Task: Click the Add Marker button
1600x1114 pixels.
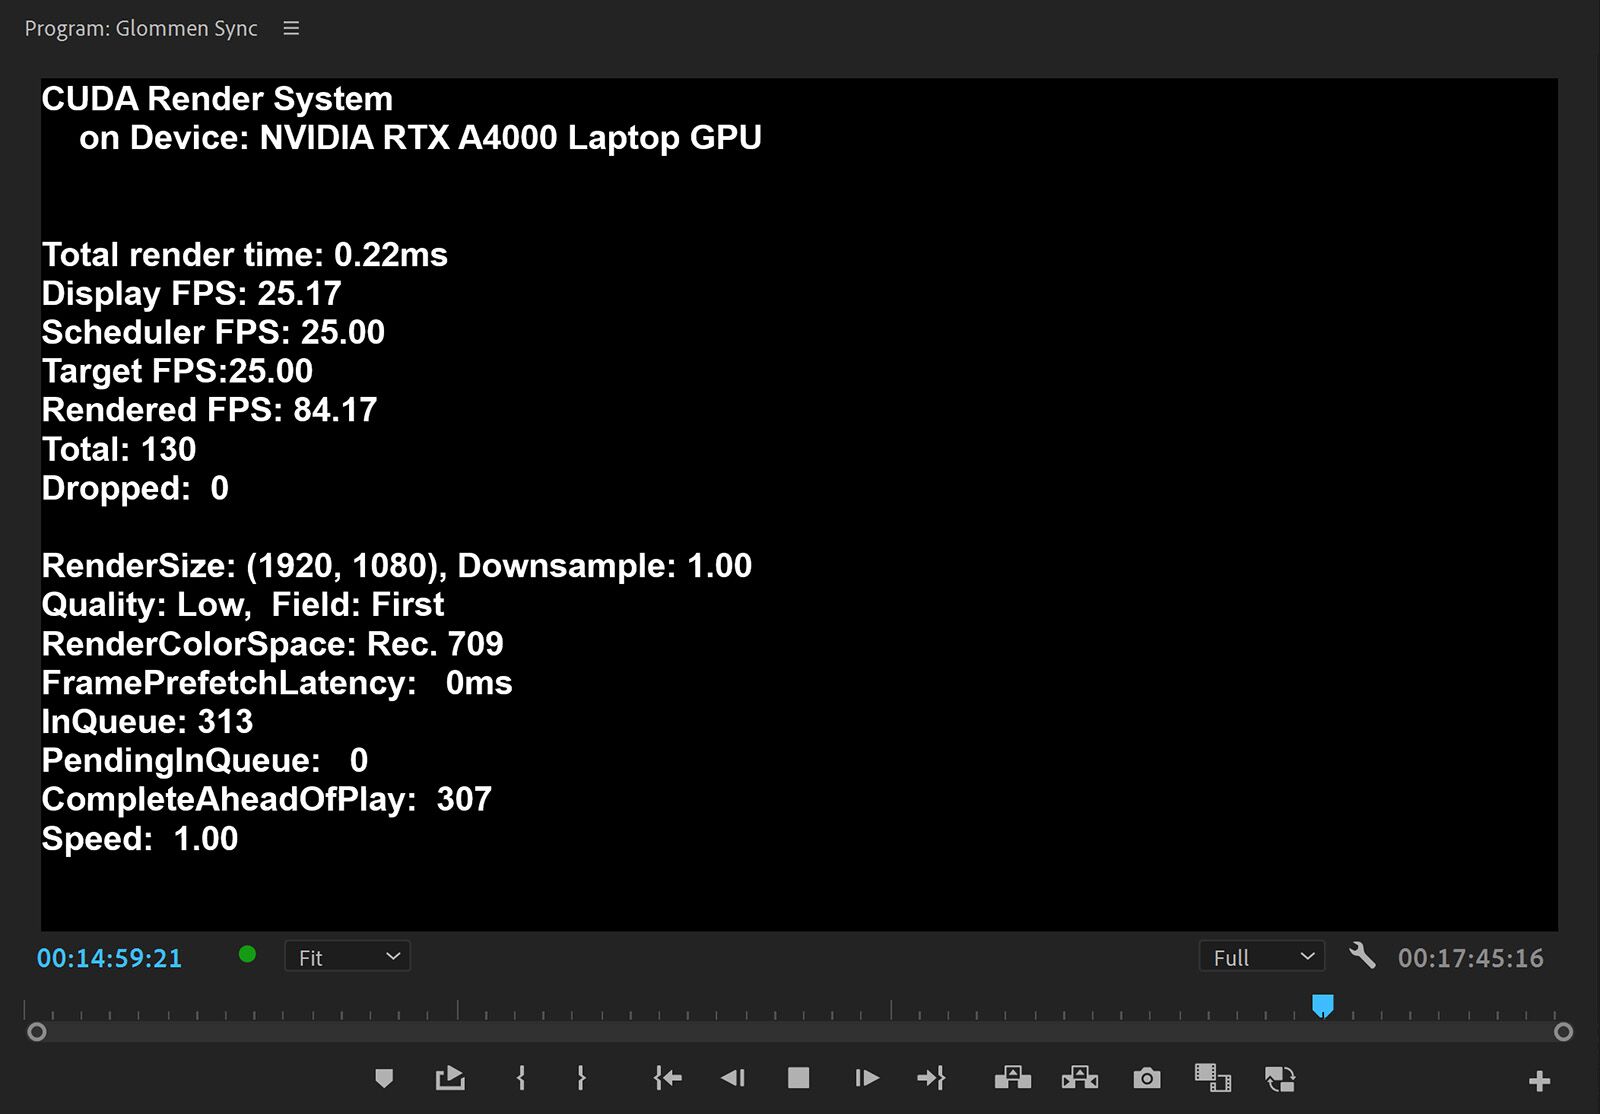Action: click(384, 1078)
